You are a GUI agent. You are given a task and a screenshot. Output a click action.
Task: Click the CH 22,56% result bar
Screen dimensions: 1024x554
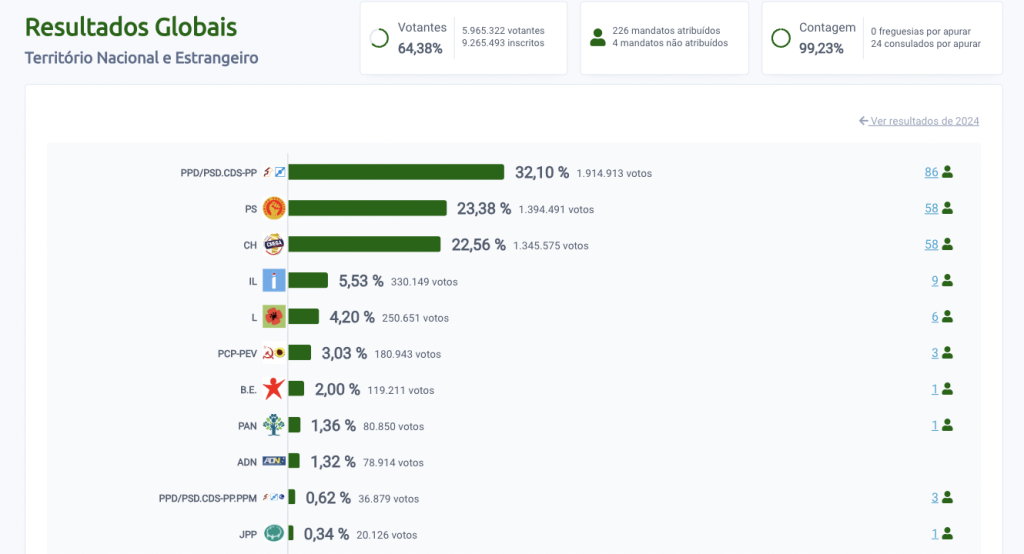(x=364, y=245)
